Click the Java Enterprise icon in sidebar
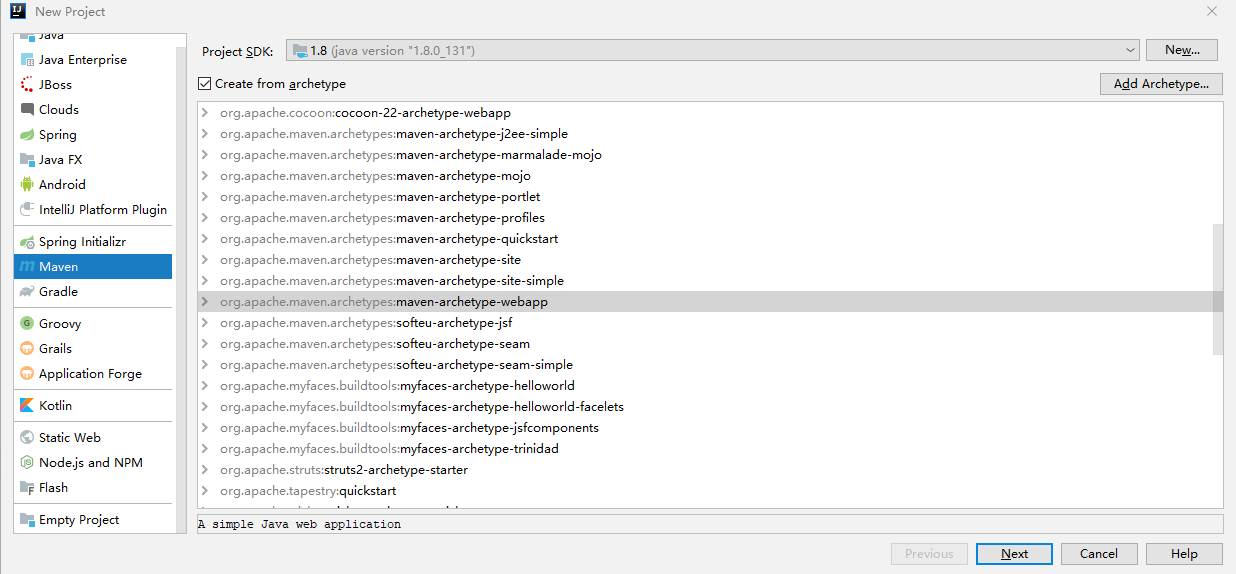 tap(27, 60)
